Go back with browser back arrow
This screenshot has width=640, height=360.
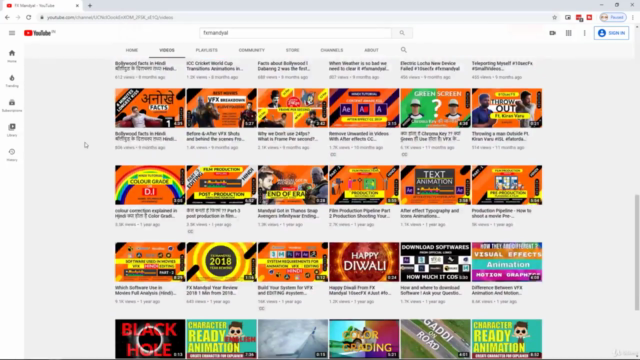click(x=7, y=17)
